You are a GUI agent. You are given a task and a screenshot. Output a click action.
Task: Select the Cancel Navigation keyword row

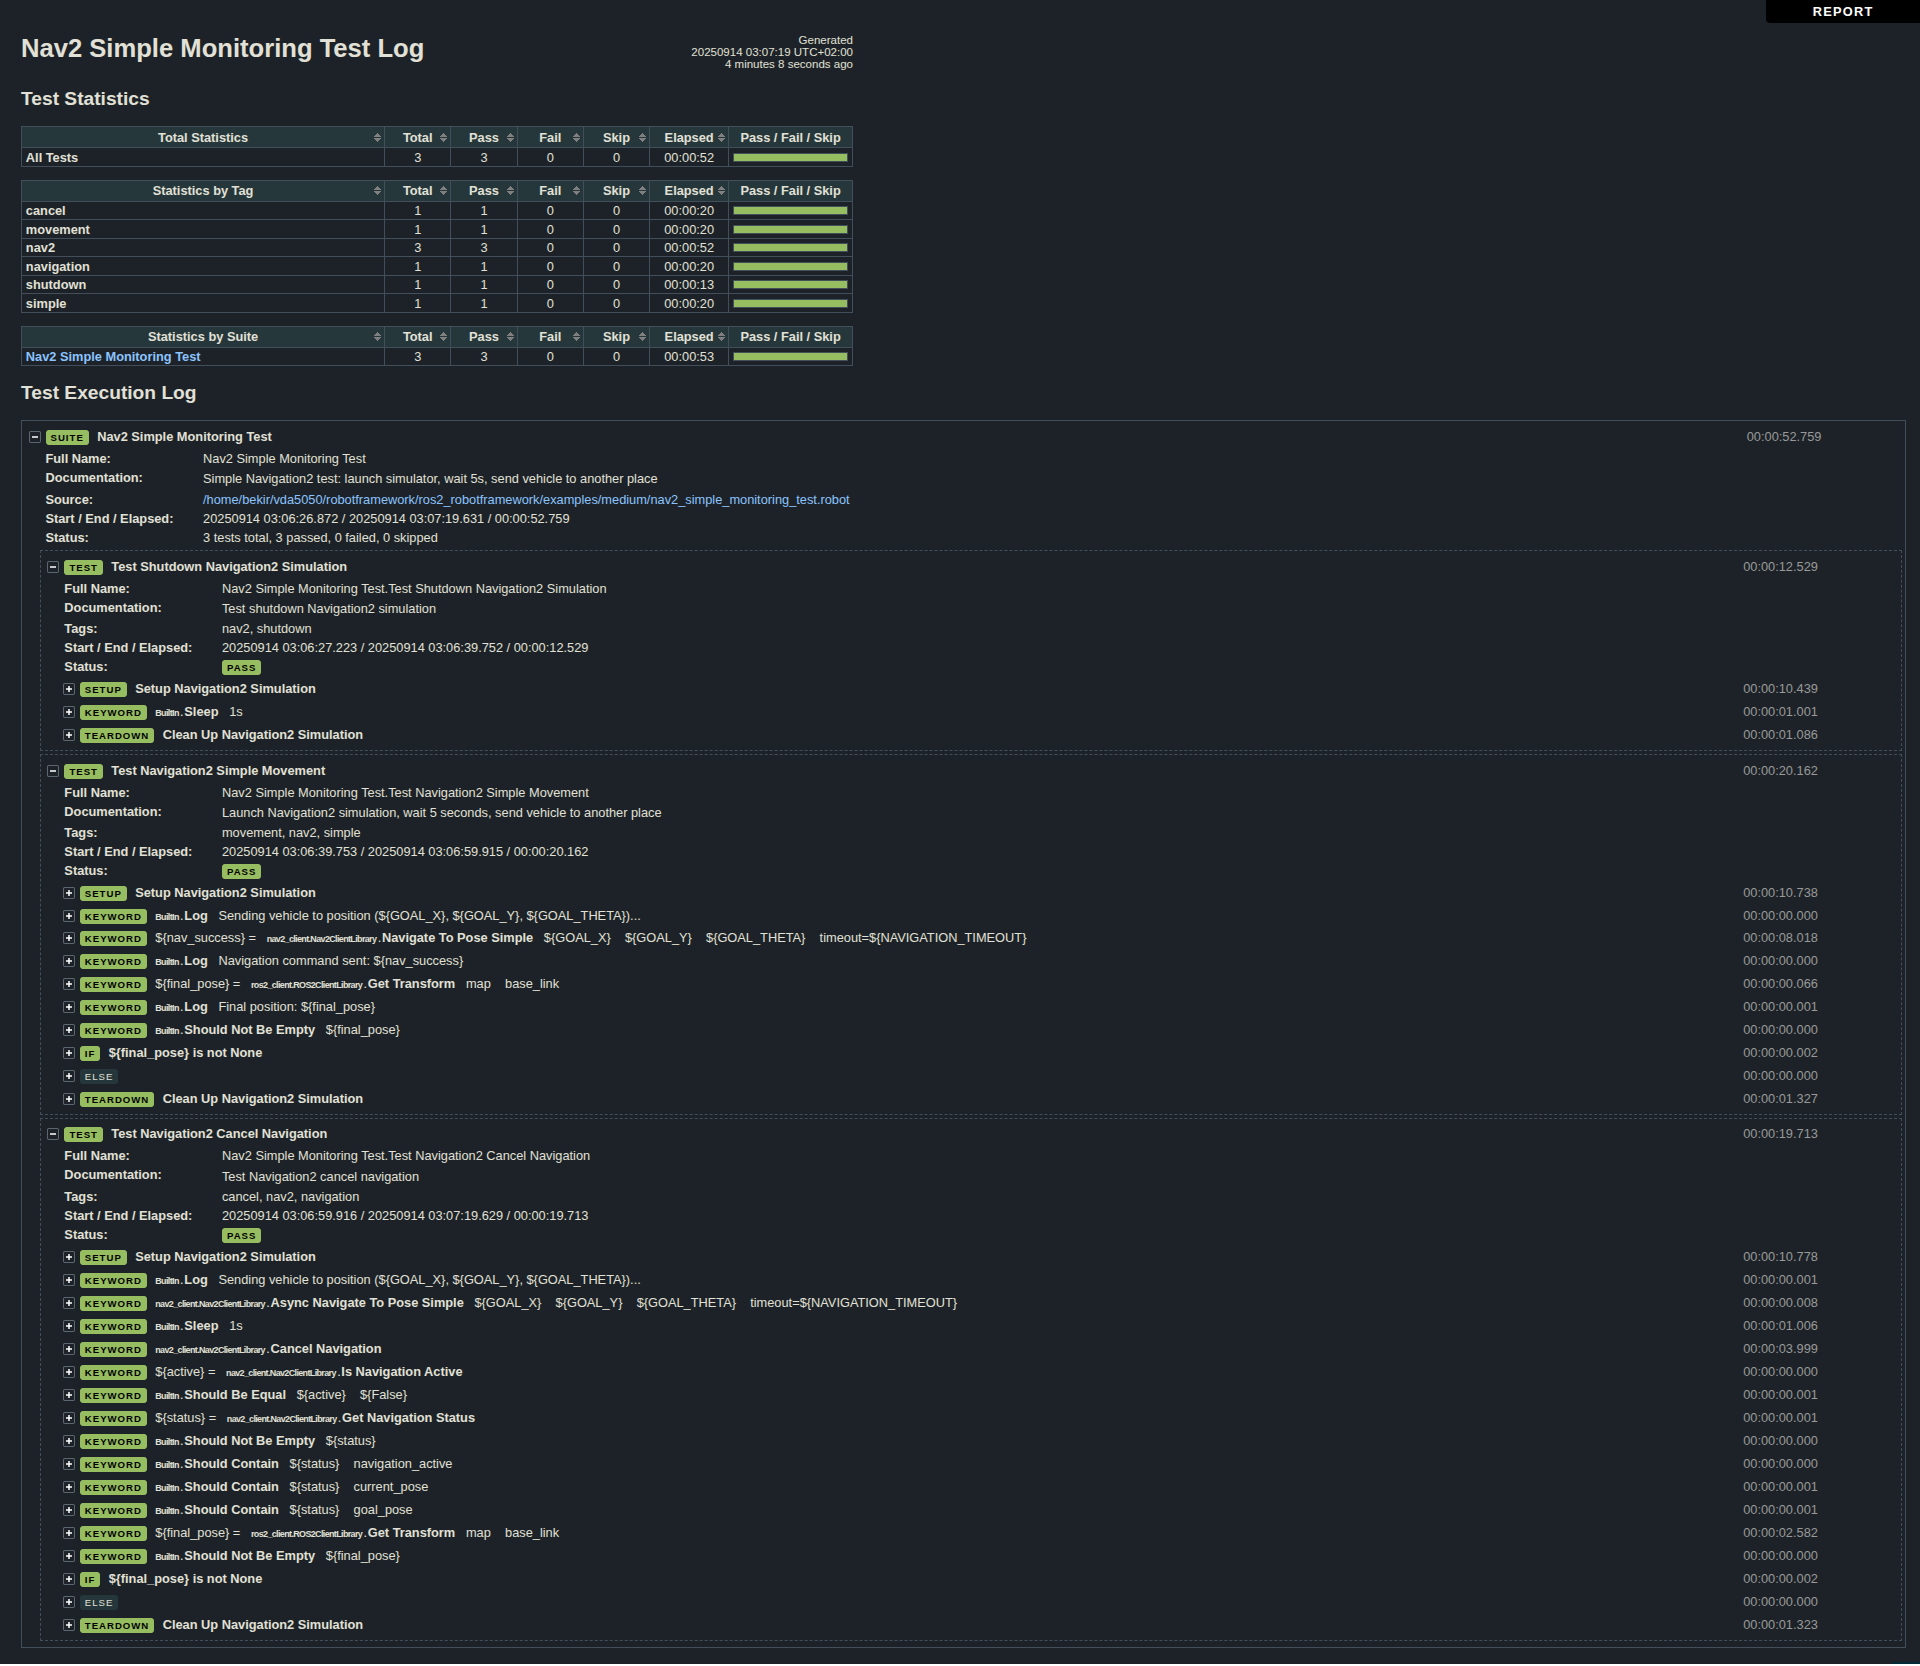point(325,1348)
